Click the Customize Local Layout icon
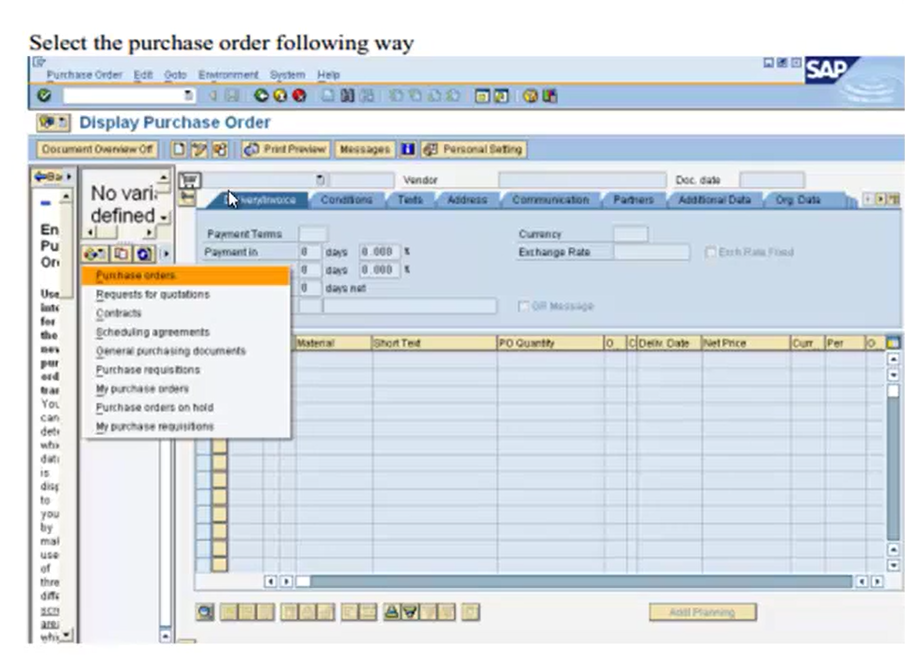Image resolution: width=905 pixels, height=669 pixels. [x=549, y=96]
